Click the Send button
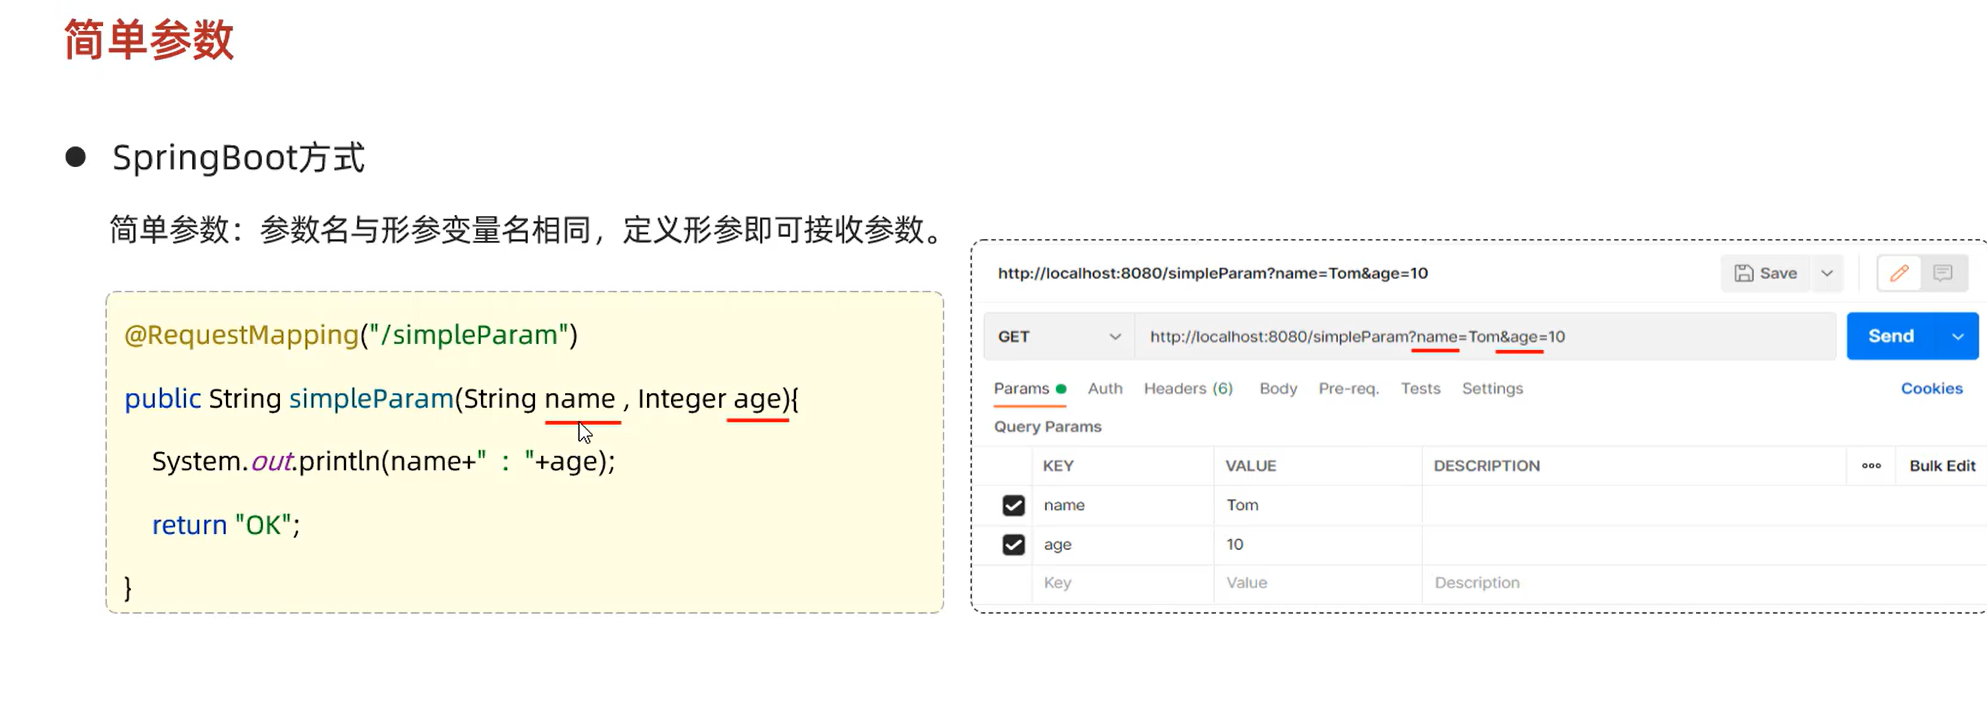Viewport: 1987px width, 724px height. [x=1891, y=337]
